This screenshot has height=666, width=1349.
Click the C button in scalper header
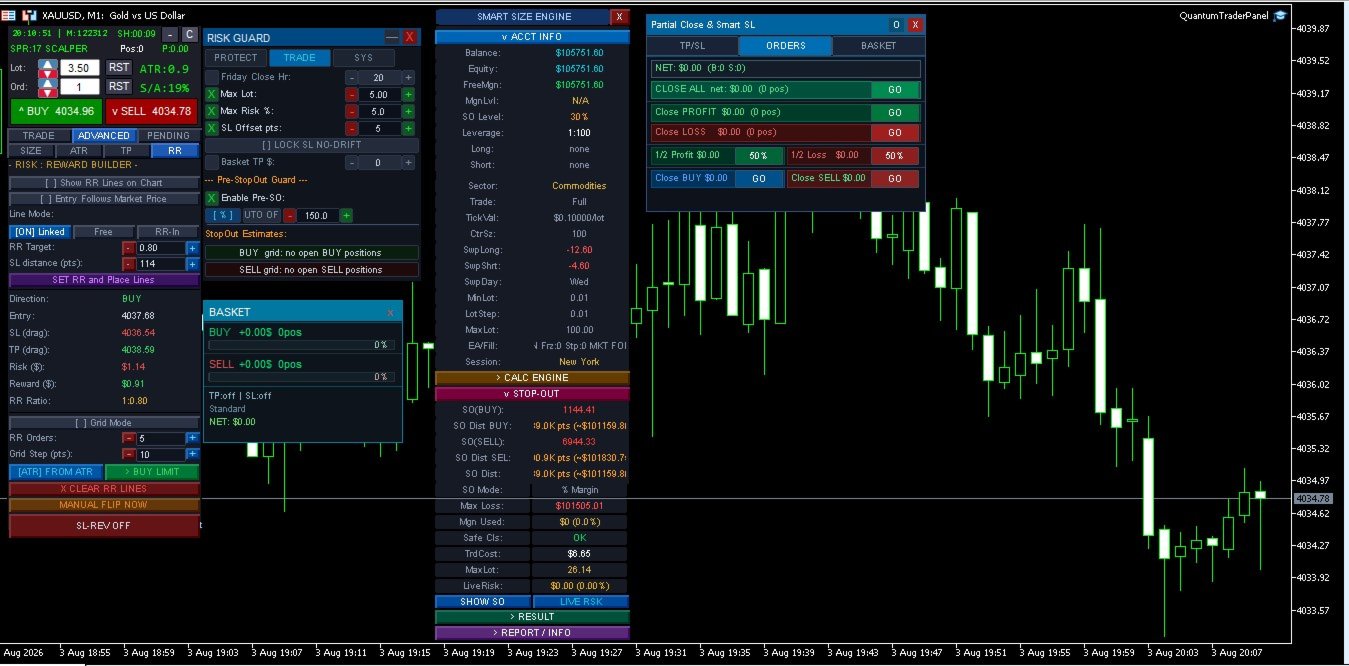click(x=190, y=34)
